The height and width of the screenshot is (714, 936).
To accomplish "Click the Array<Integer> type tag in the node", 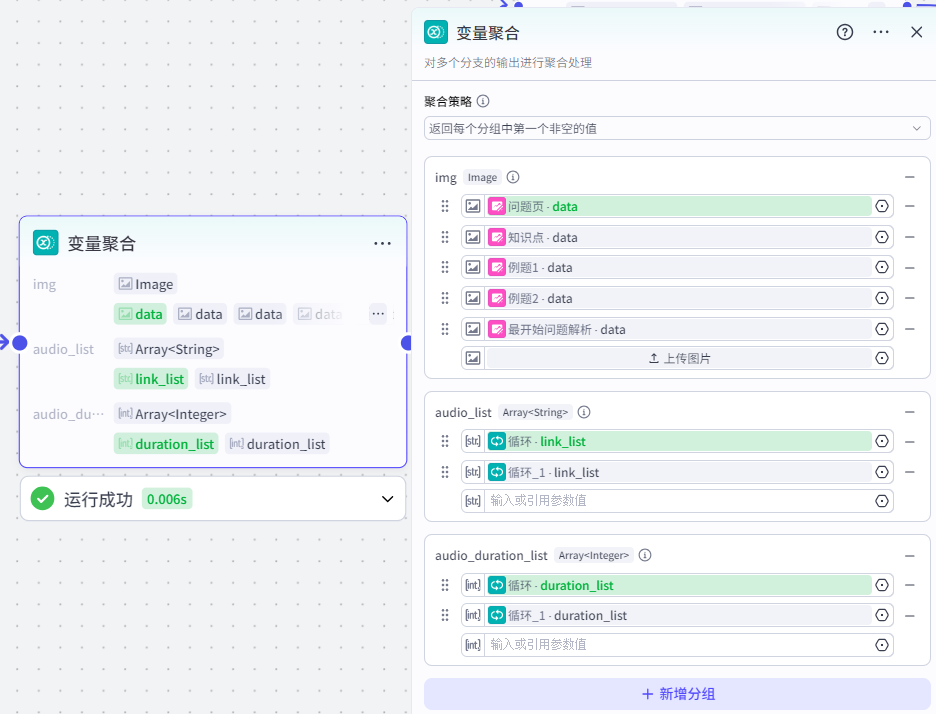I will pyautogui.click(x=173, y=414).
